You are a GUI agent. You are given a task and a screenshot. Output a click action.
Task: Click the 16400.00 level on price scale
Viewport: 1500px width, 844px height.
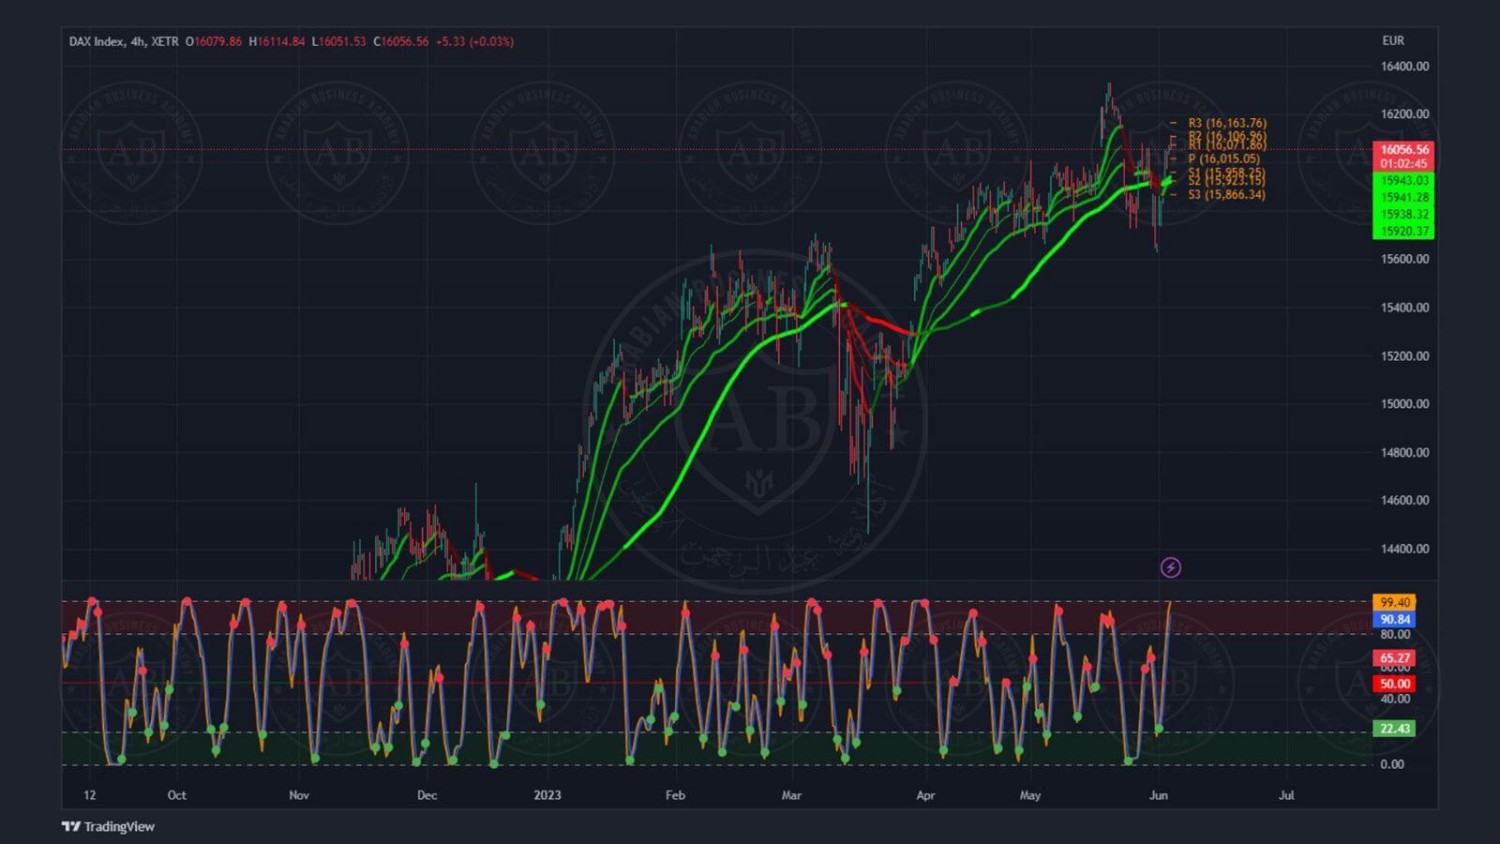tap(1404, 66)
